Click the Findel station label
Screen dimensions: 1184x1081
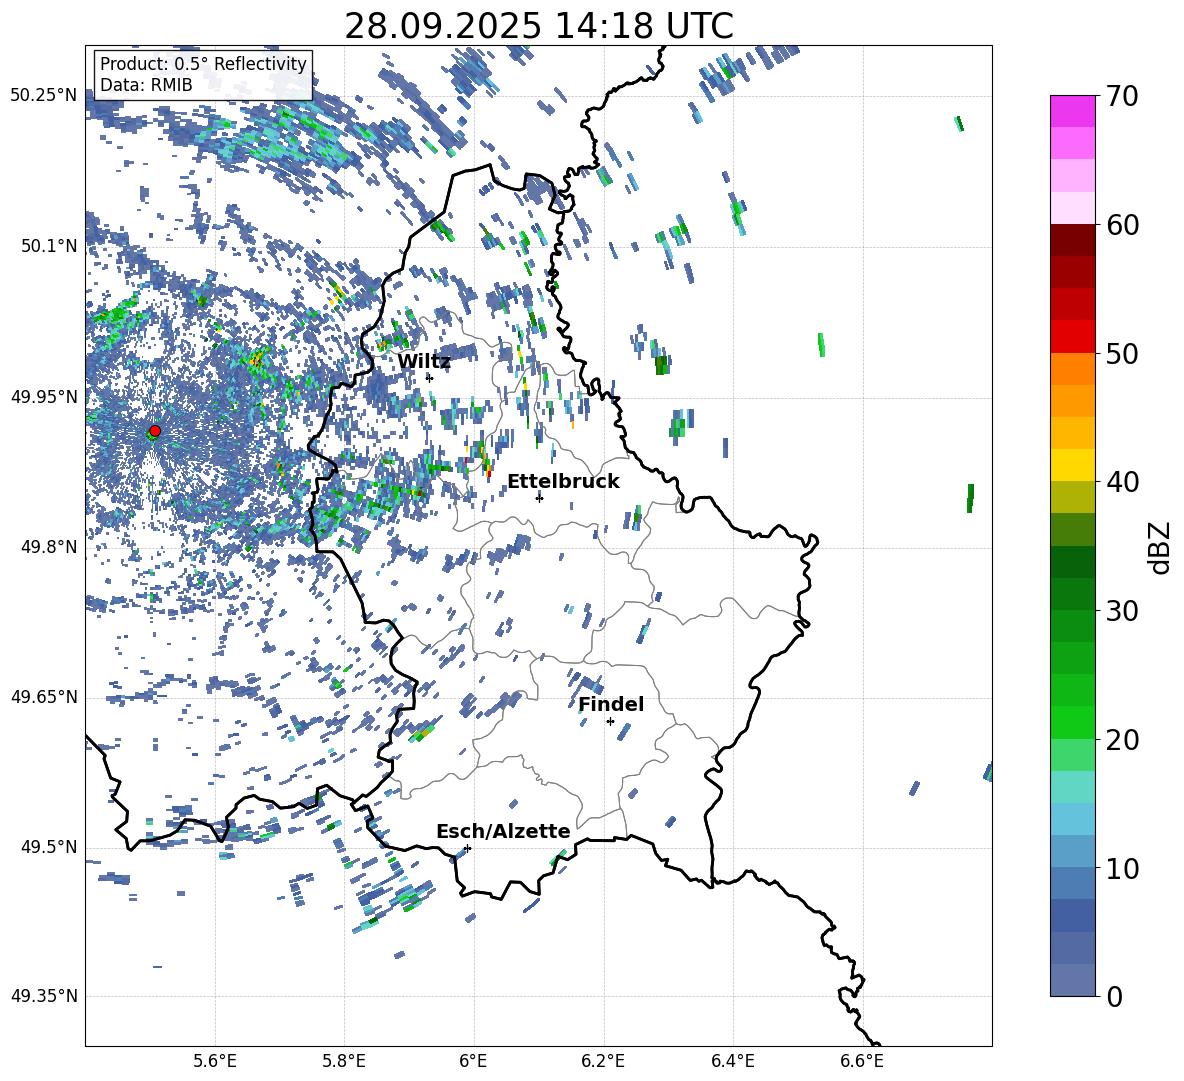click(611, 704)
